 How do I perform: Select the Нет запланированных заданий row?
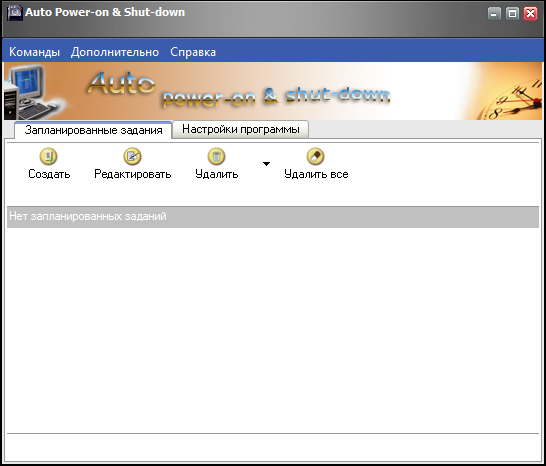(273, 217)
